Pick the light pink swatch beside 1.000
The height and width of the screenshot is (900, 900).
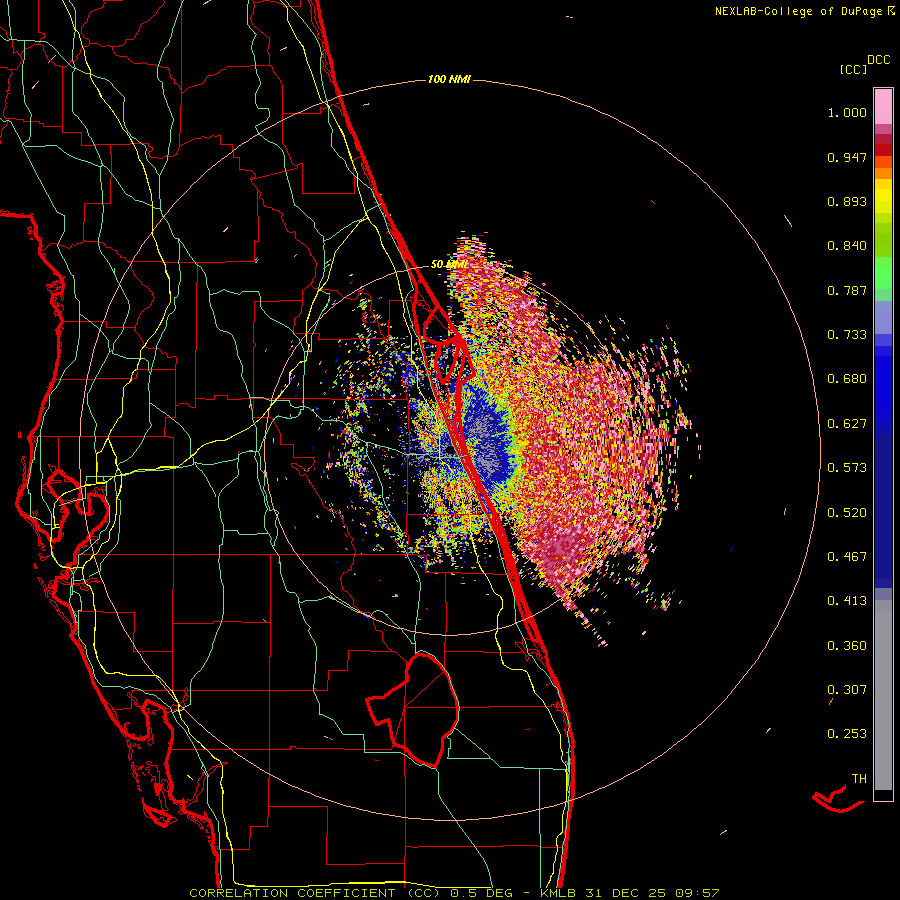point(883,107)
